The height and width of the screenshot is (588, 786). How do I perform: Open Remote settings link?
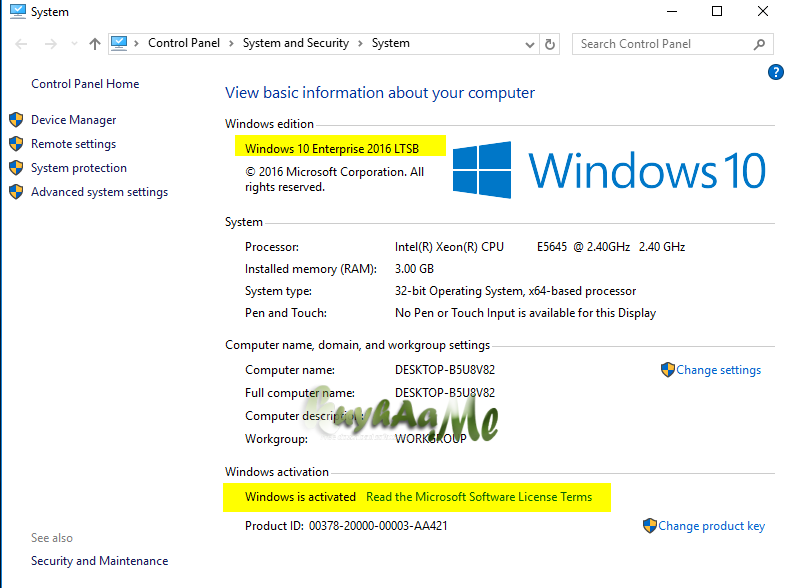point(74,144)
